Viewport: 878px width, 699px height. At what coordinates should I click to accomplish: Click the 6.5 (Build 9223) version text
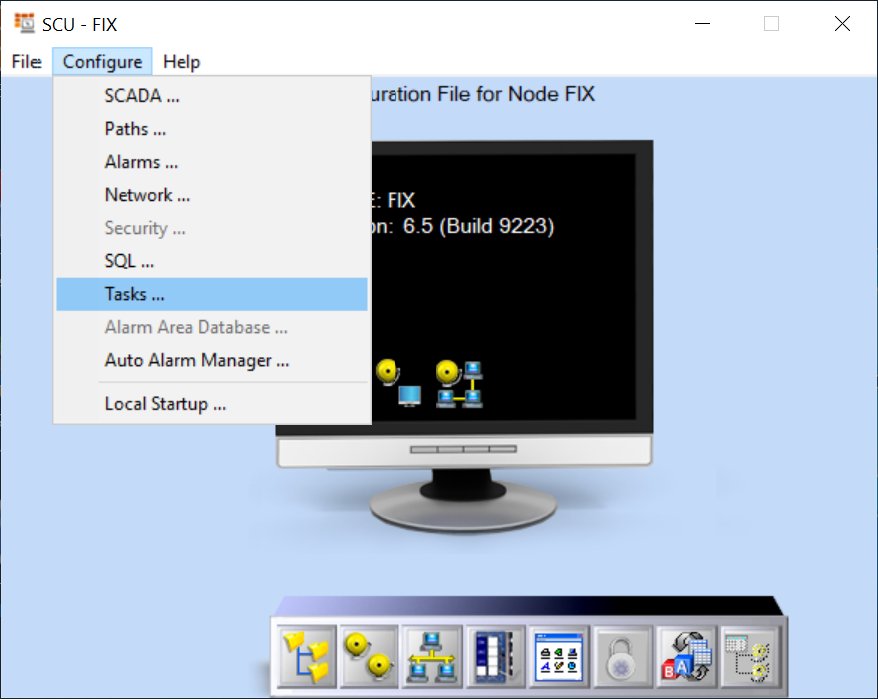[x=478, y=226]
